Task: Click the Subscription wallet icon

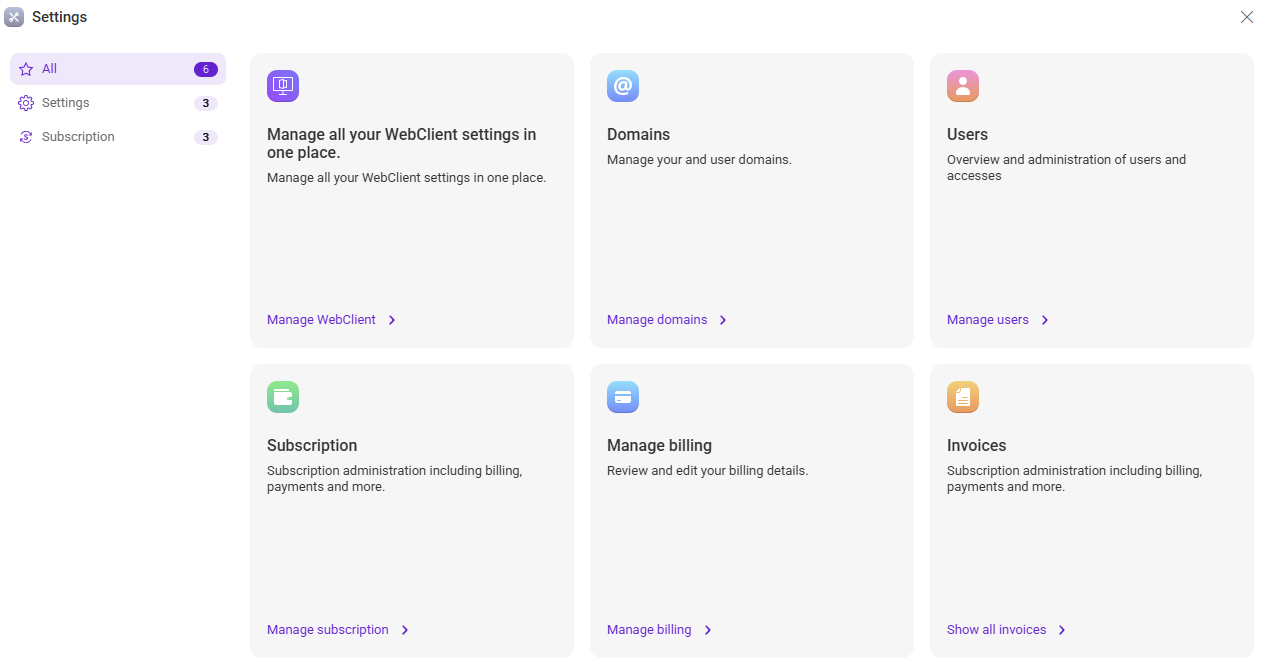Action: [283, 397]
